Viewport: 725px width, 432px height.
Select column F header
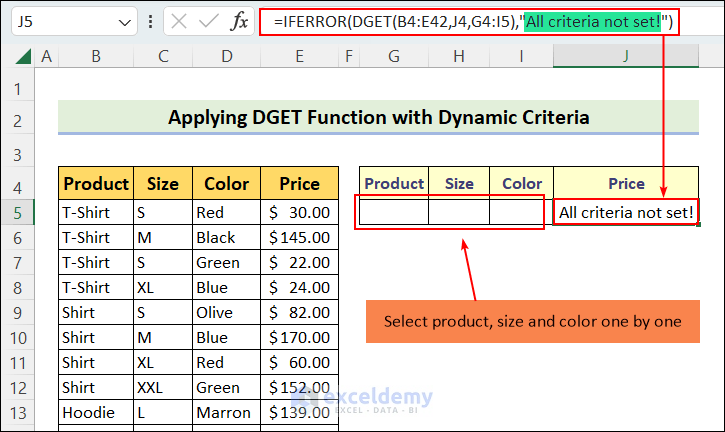click(349, 56)
